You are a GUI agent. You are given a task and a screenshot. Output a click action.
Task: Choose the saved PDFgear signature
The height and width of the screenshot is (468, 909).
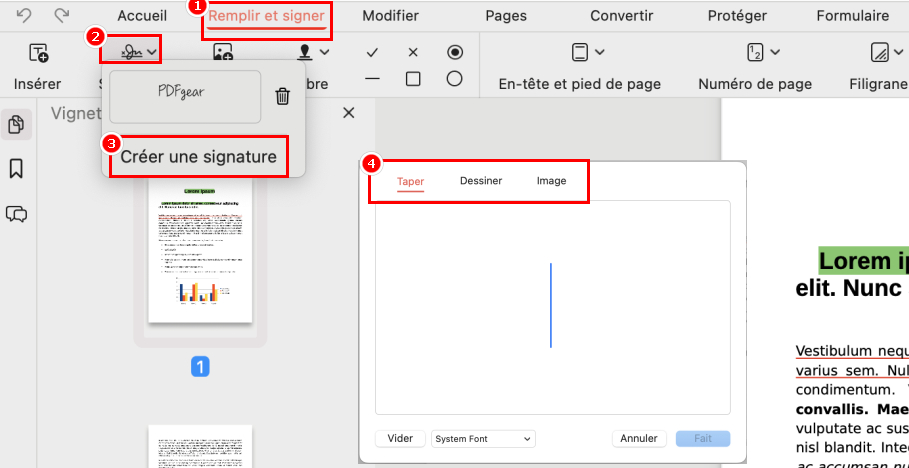(185, 97)
